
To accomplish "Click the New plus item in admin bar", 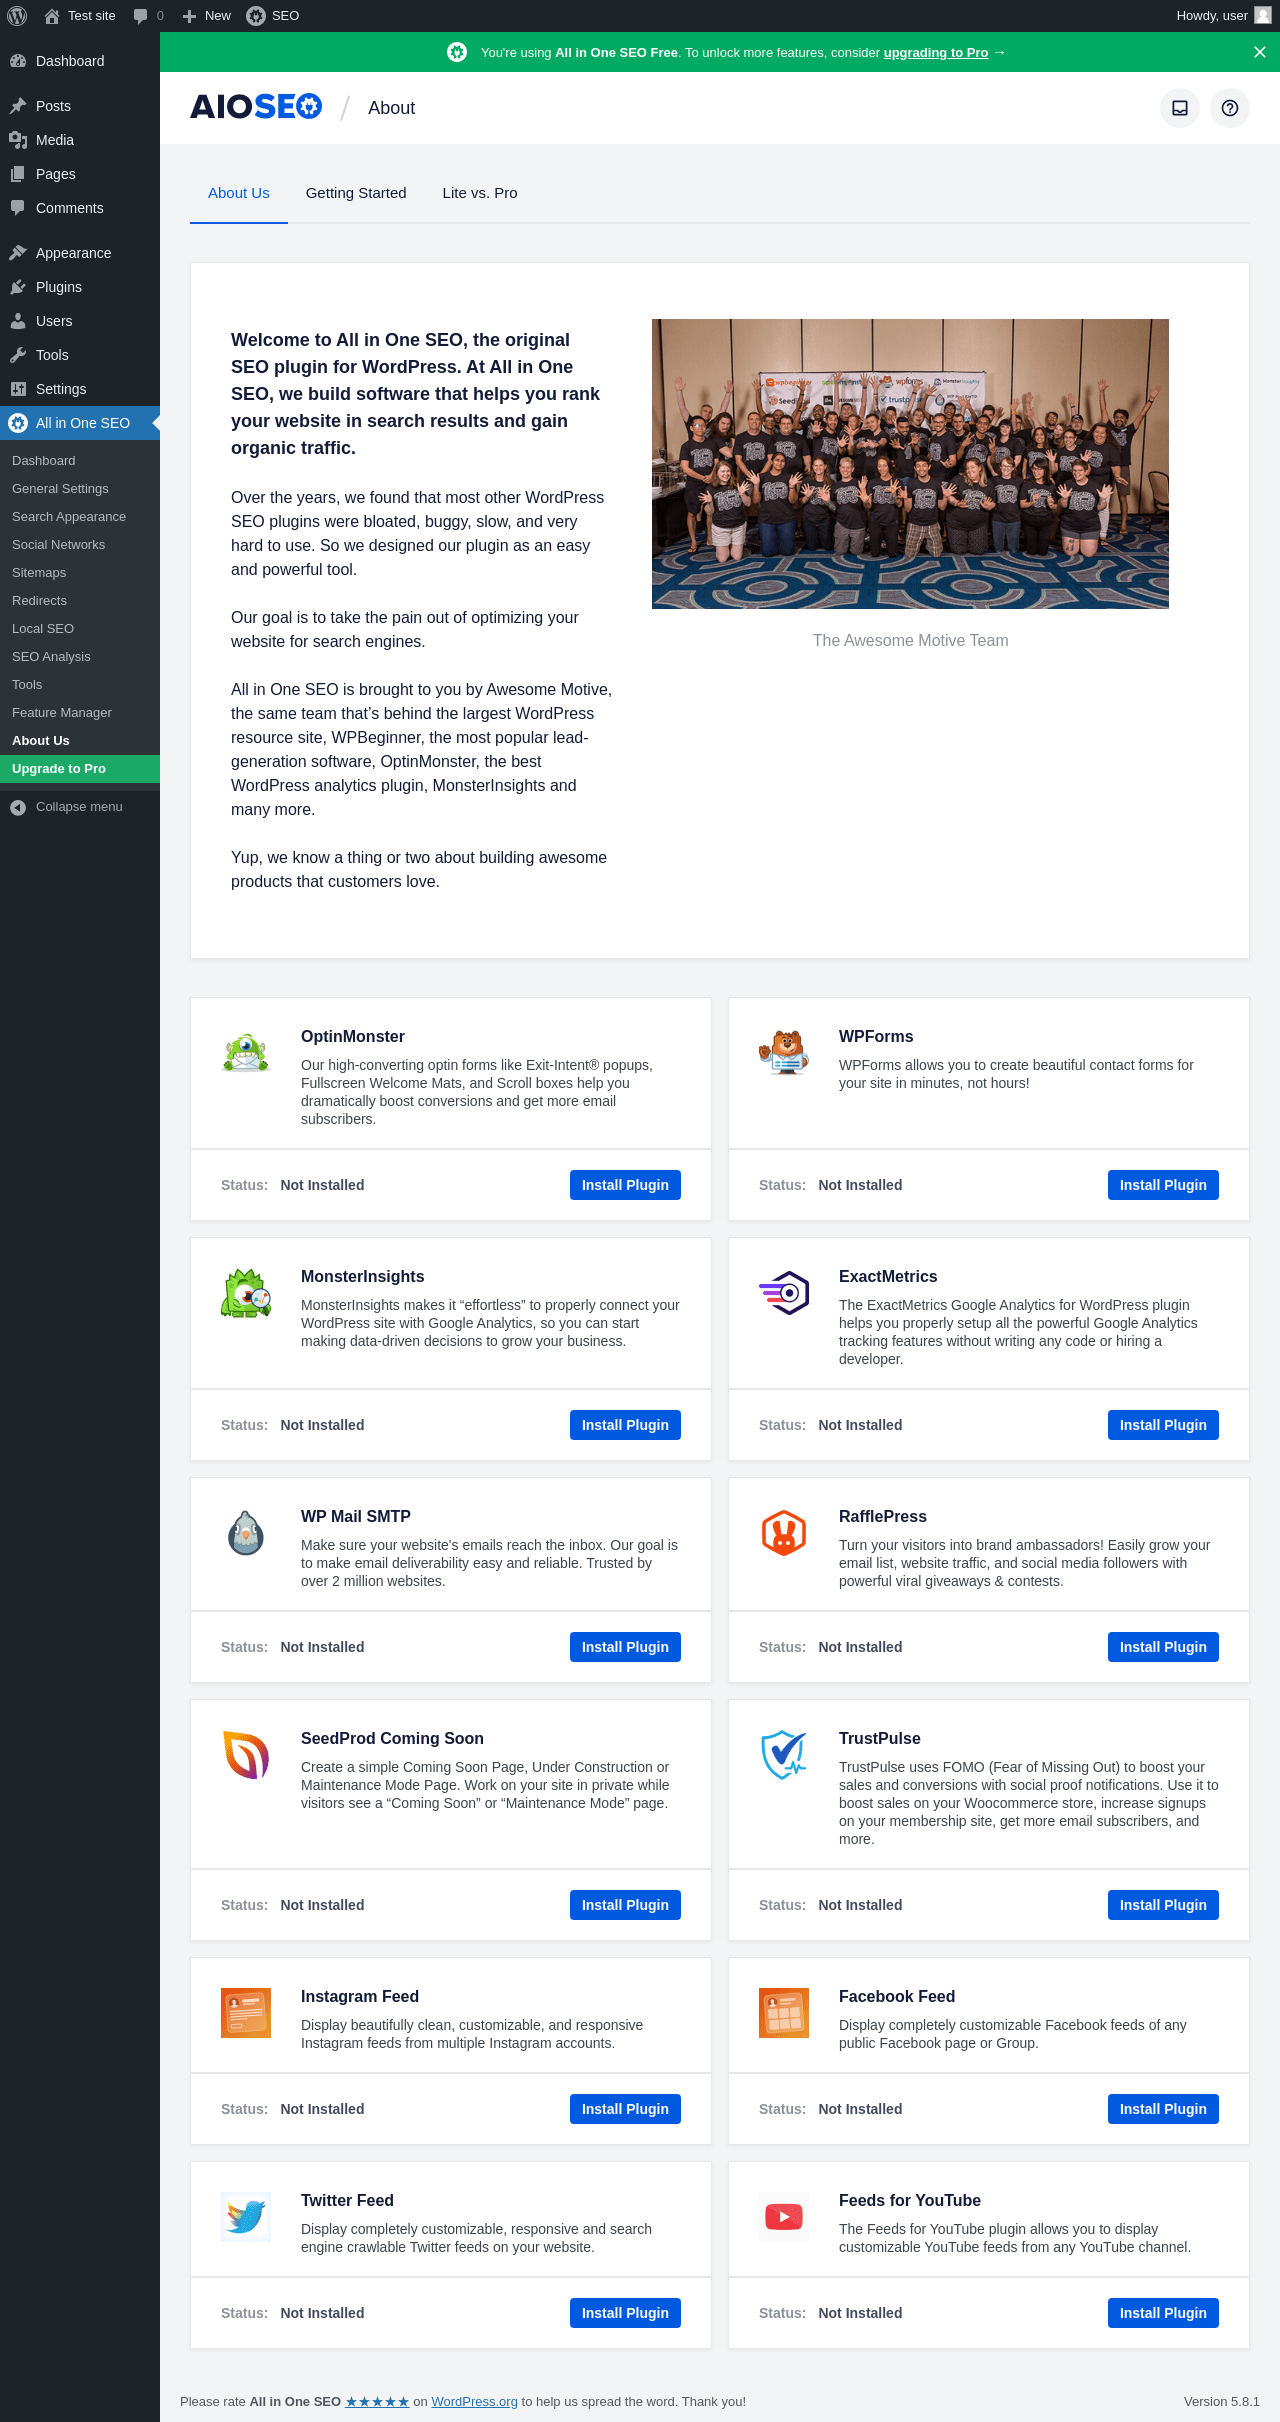I will (207, 16).
